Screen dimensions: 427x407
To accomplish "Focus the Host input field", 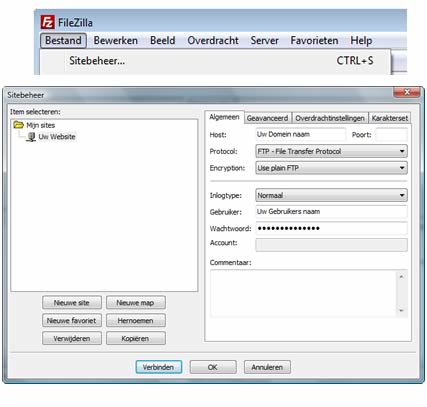I will [x=300, y=134].
